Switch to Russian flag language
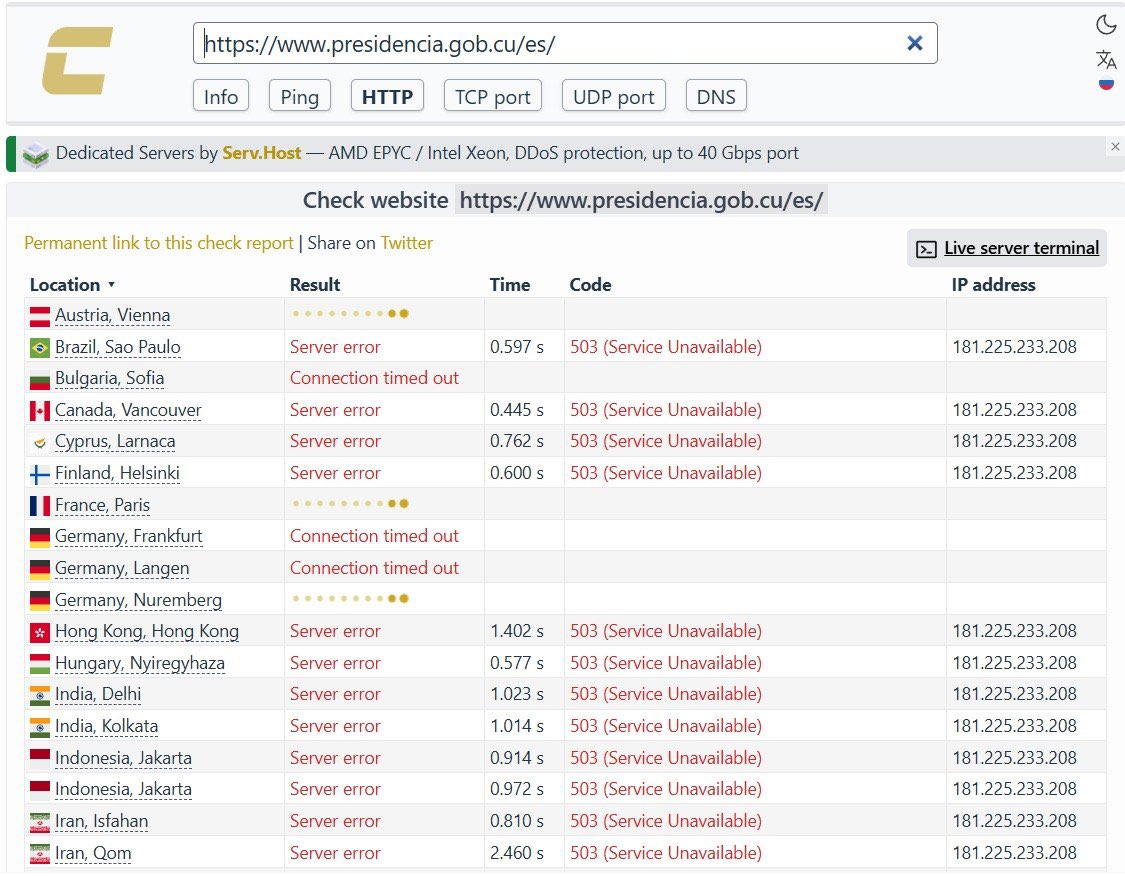 tap(1106, 84)
